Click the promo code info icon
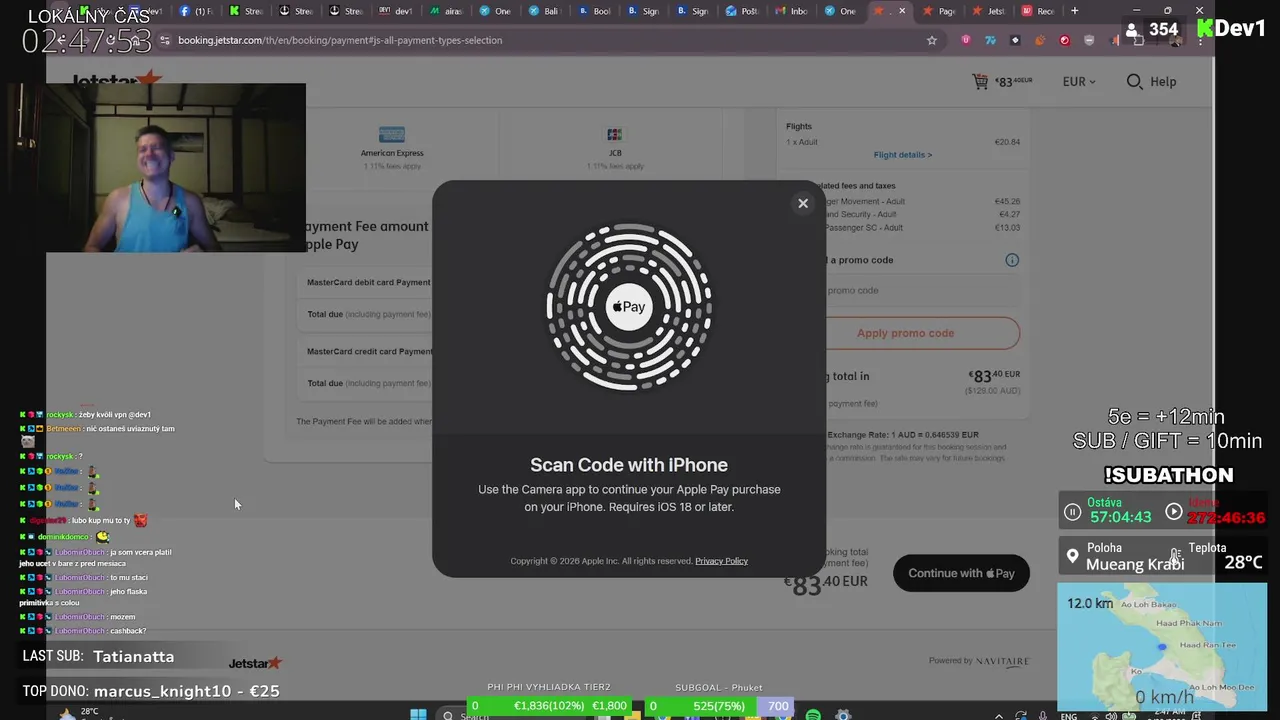Screen dimensions: 1280x720 click(1012, 260)
